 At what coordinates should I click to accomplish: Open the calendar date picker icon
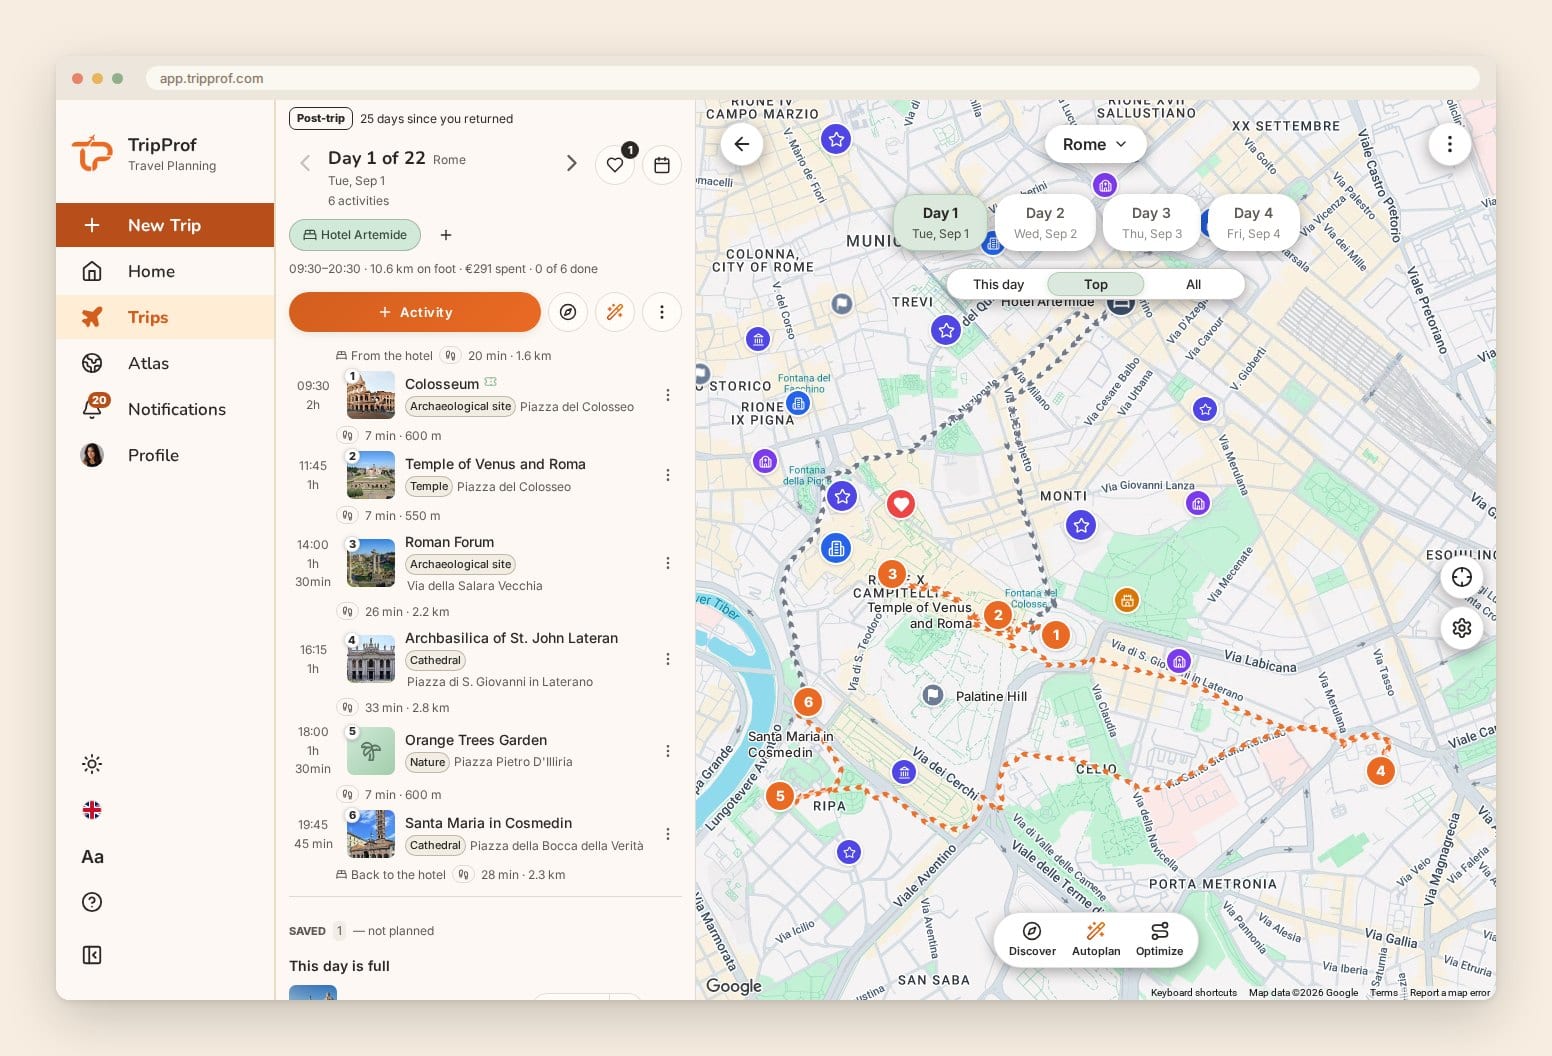[662, 165]
